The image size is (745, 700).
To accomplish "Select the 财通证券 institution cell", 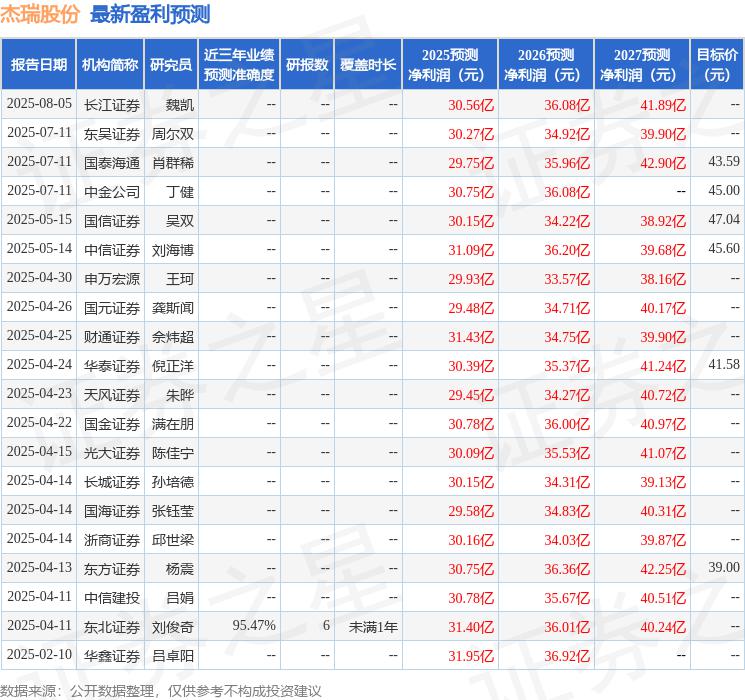I will click(x=112, y=337).
